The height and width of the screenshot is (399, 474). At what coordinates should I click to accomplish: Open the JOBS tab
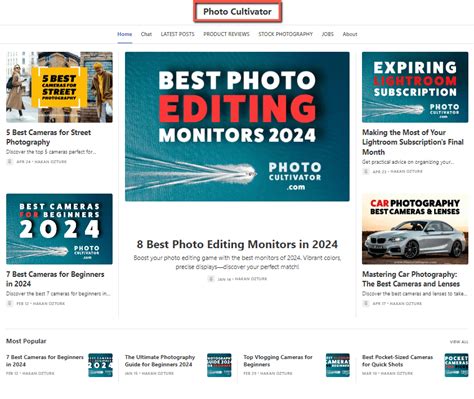click(328, 34)
